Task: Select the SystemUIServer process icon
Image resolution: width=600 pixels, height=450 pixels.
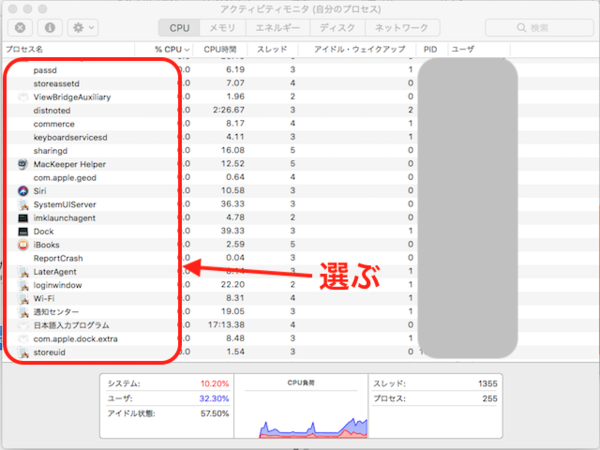Action: click(24, 204)
